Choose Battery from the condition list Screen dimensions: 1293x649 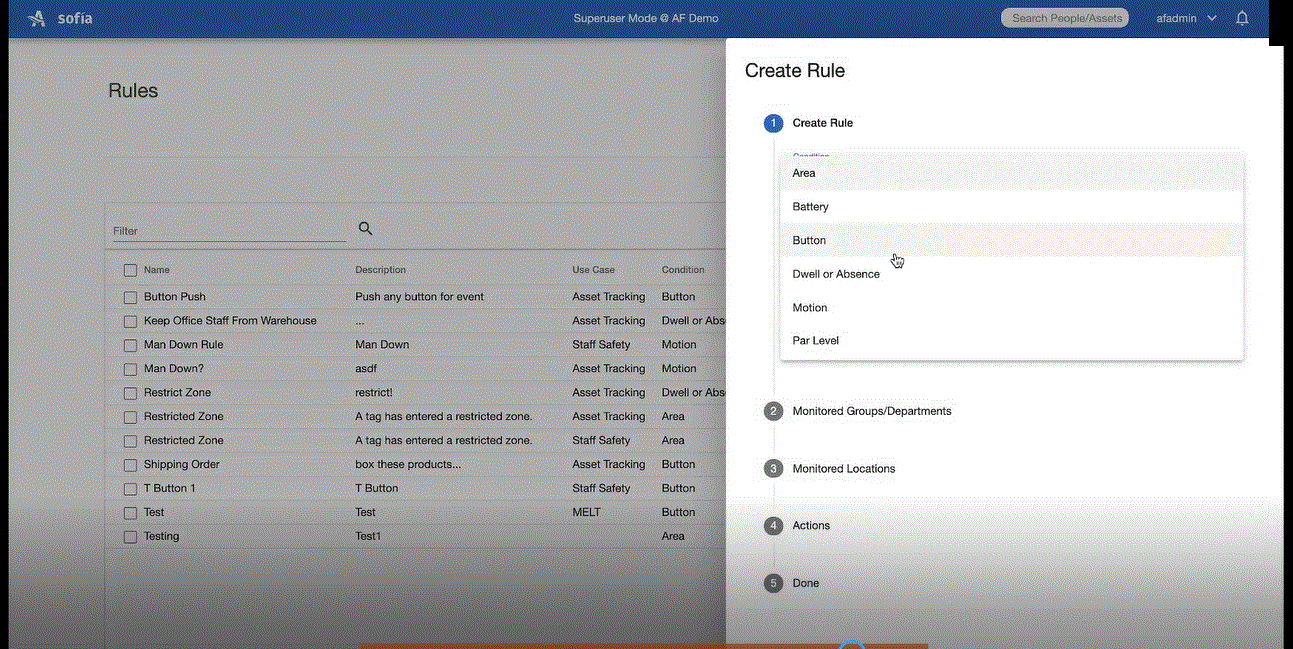pyautogui.click(x=1011, y=207)
